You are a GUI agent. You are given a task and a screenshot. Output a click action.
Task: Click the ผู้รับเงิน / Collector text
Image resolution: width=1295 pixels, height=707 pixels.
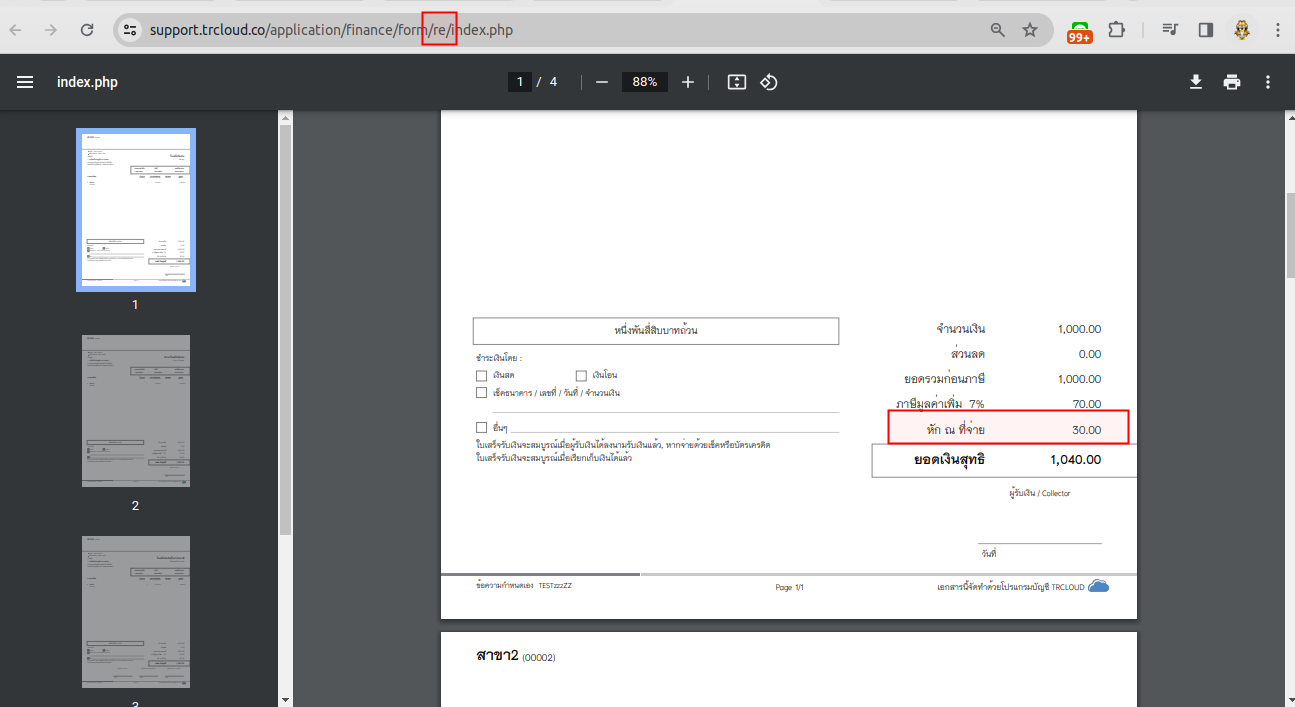pos(1040,493)
